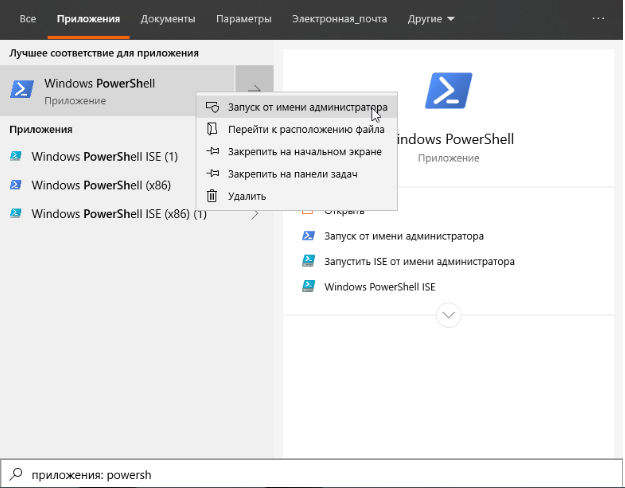This screenshot has width=625, height=488.
Task: Click the search box with приложения: powersh
Action: (312, 474)
